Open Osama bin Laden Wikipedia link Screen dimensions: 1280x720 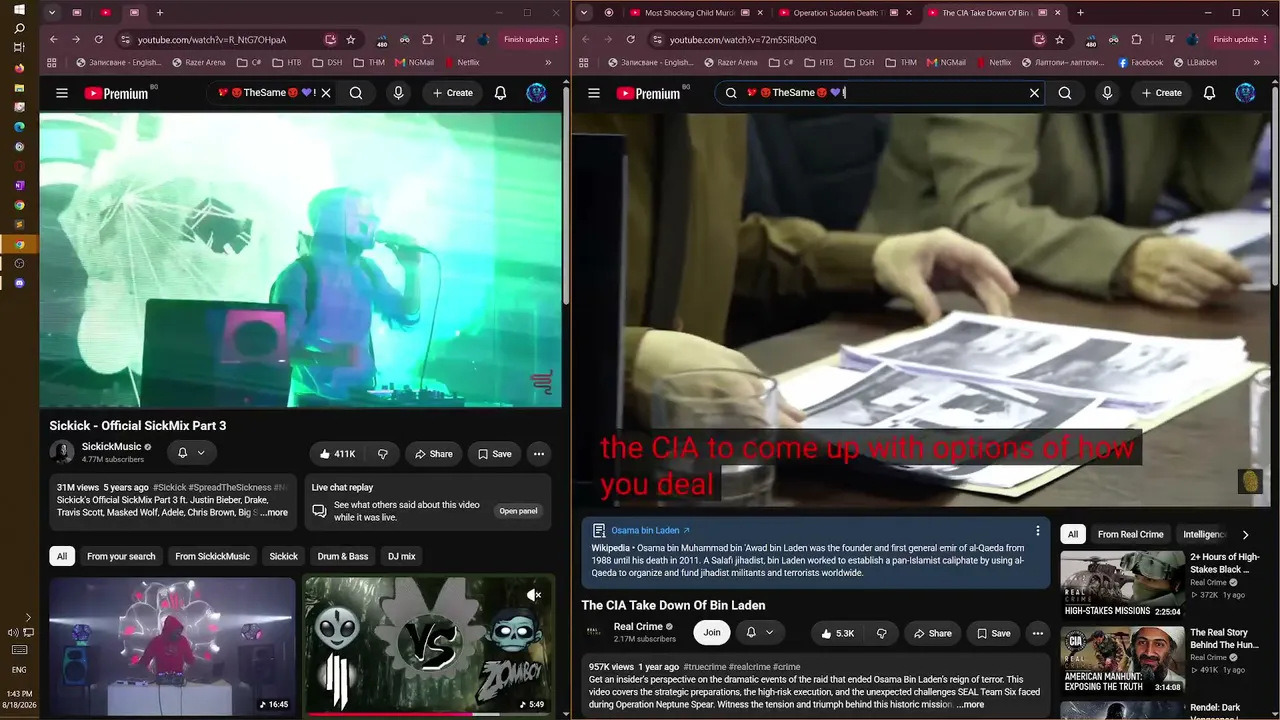(650, 530)
